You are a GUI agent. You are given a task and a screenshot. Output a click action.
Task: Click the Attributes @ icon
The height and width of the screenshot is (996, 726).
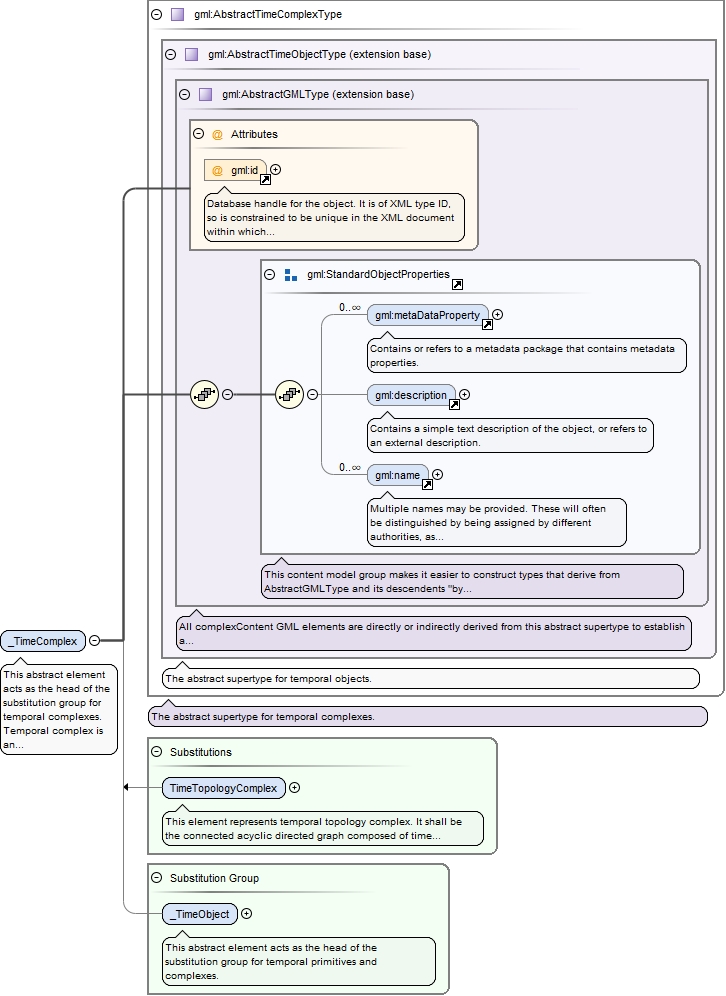coord(217,135)
